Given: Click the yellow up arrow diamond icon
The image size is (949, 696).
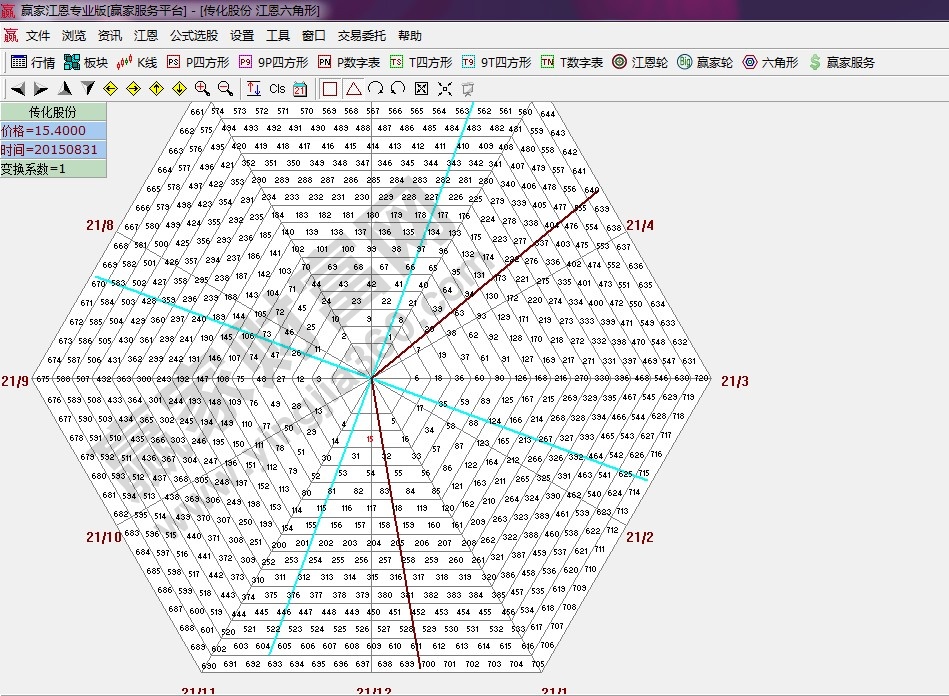Looking at the screenshot, I should [156, 89].
